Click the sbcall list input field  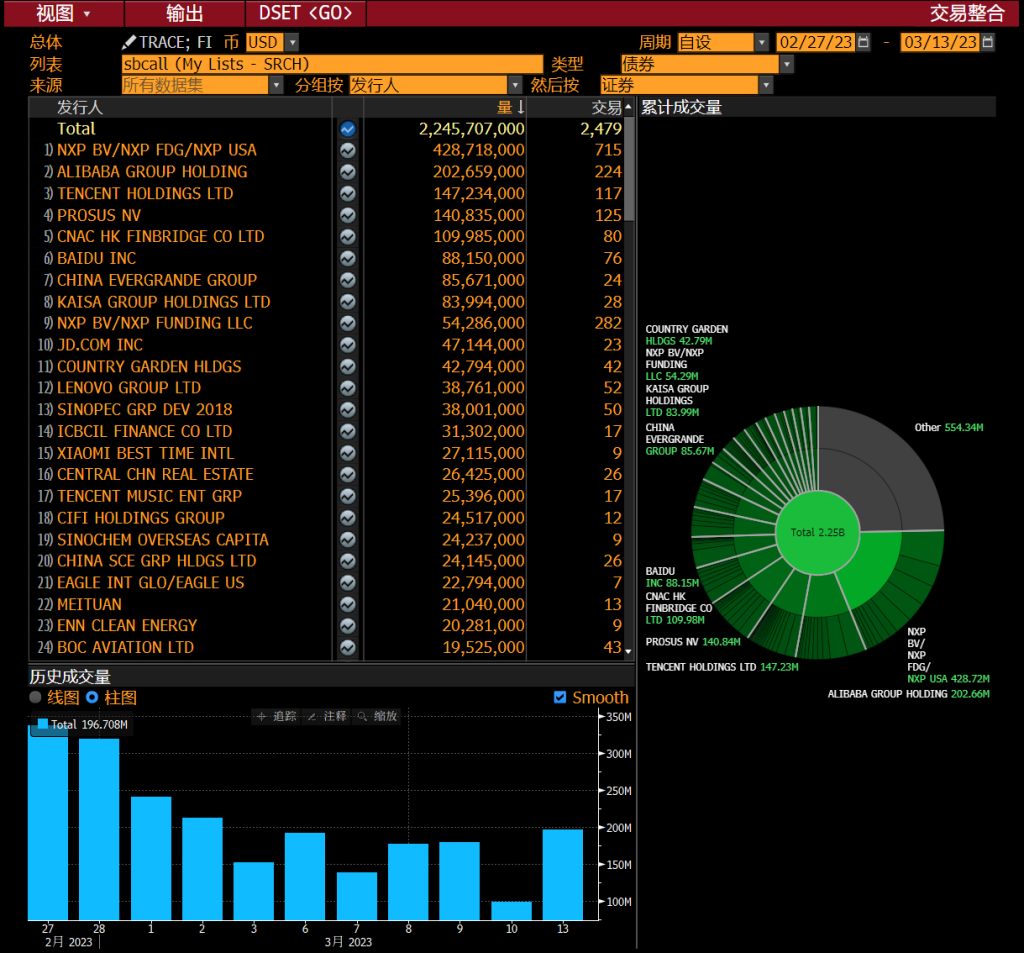point(332,64)
